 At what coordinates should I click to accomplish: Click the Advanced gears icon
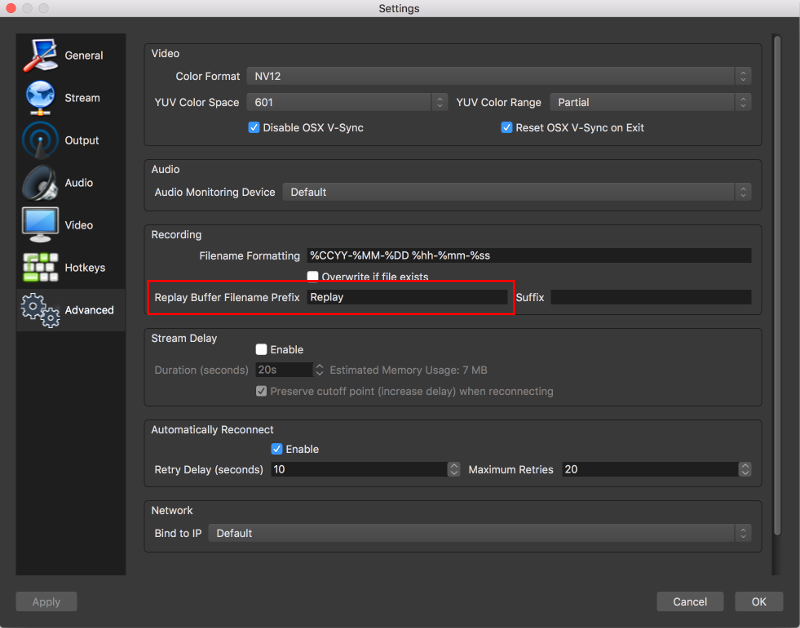point(40,310)
